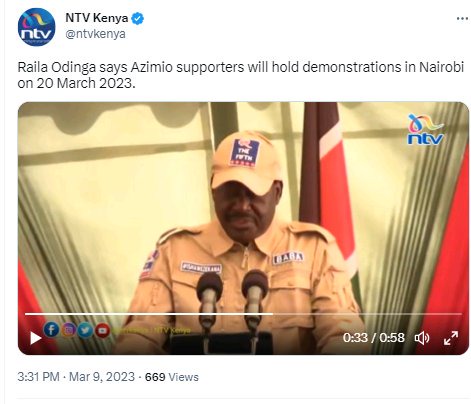Open the NTV Kenya display name
The width and height of the screenshot is (471, 404).
tap(97, 18)
